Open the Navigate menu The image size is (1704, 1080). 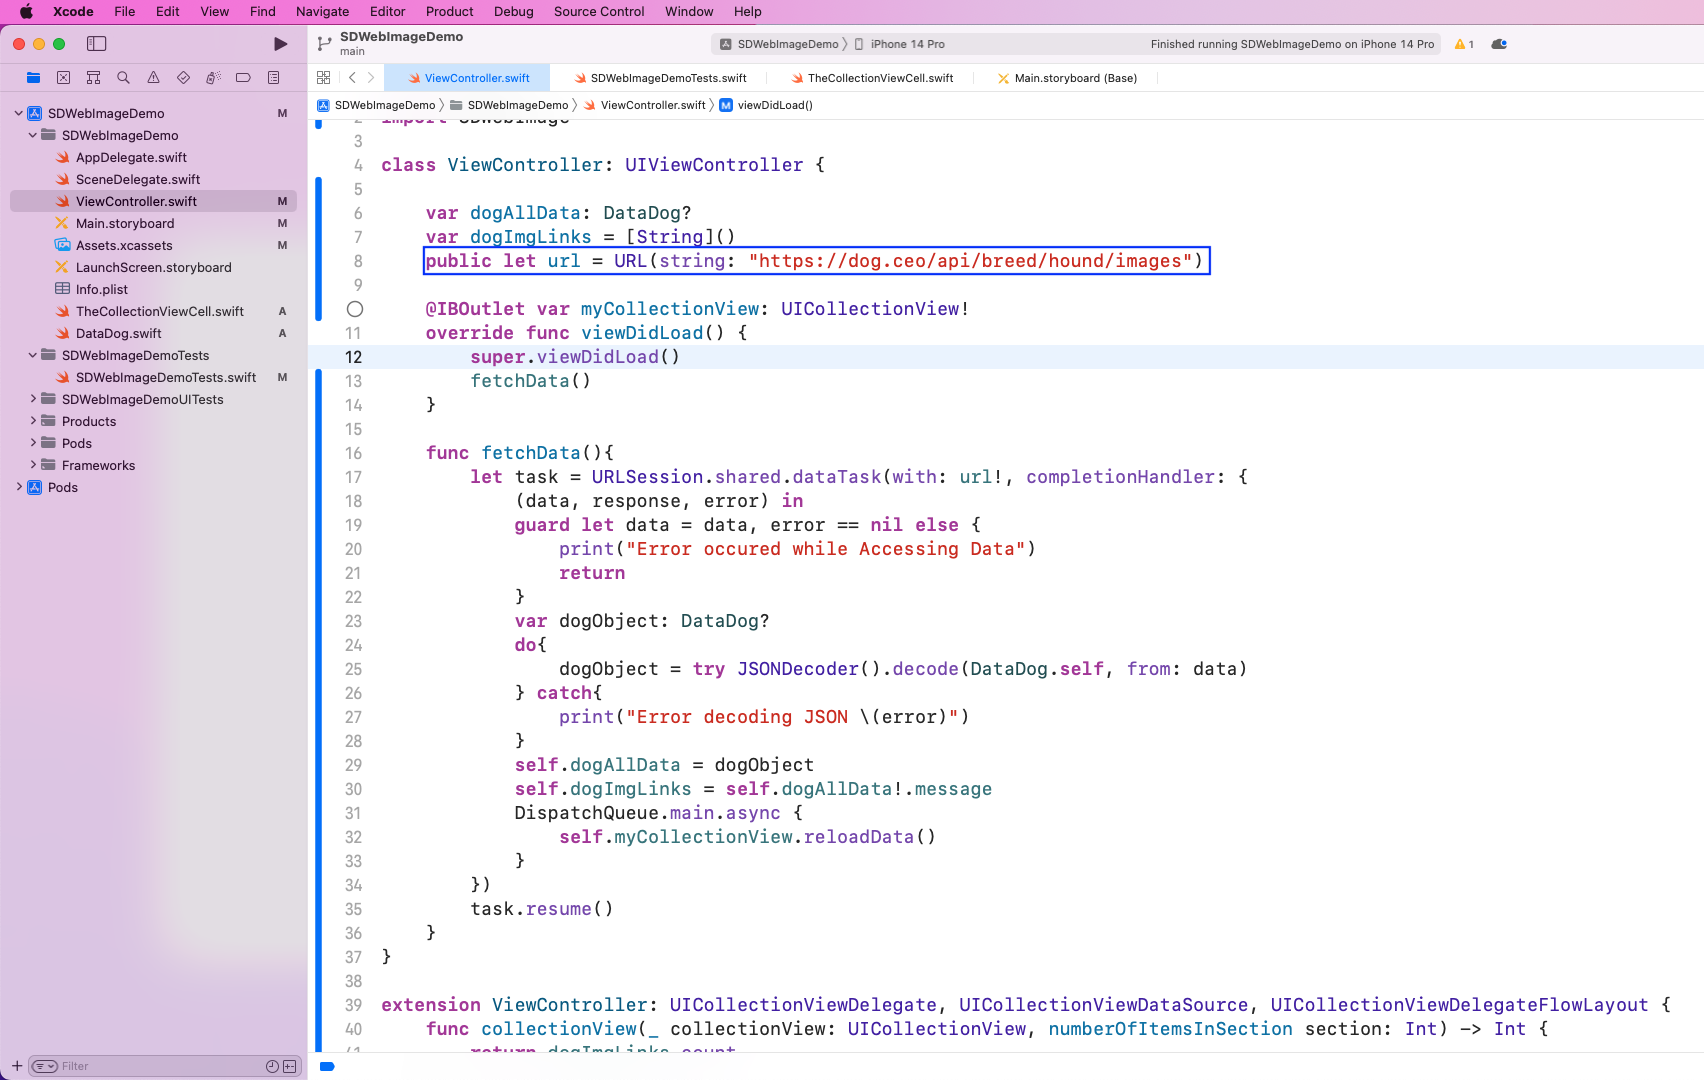[x=322, y=11]
